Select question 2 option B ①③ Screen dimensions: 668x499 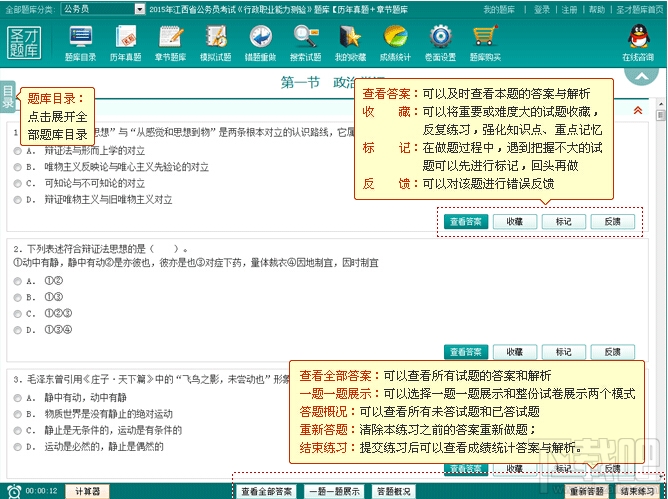pos(17,297)
